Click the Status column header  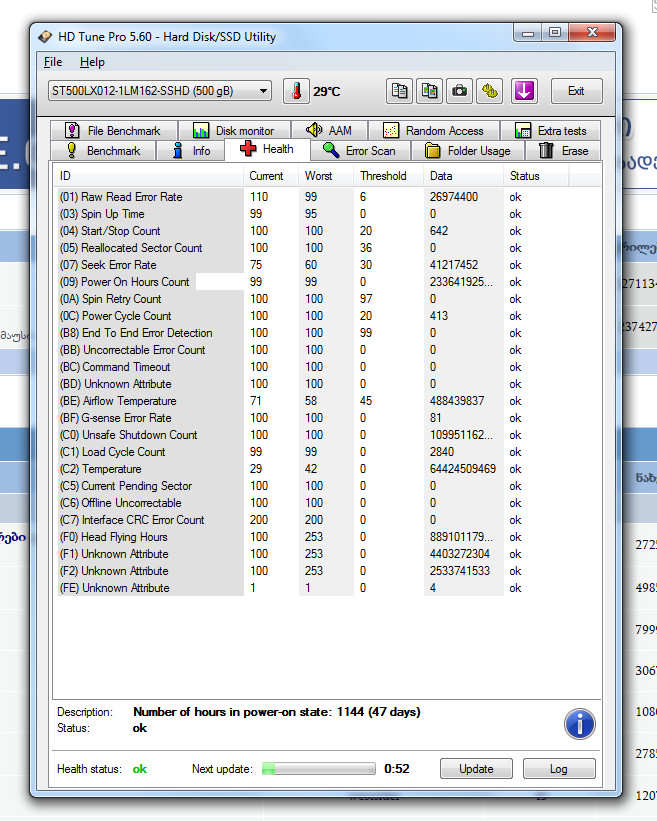536,176
